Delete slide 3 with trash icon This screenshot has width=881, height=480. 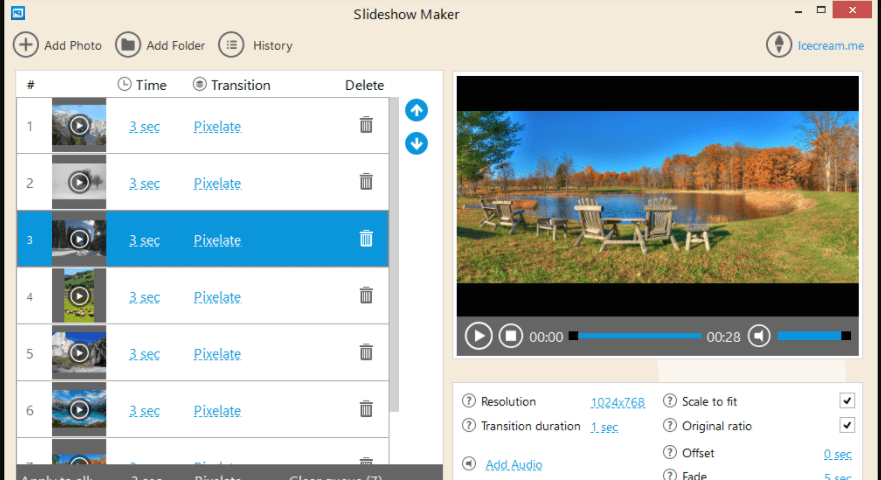[x=366, y=238]
